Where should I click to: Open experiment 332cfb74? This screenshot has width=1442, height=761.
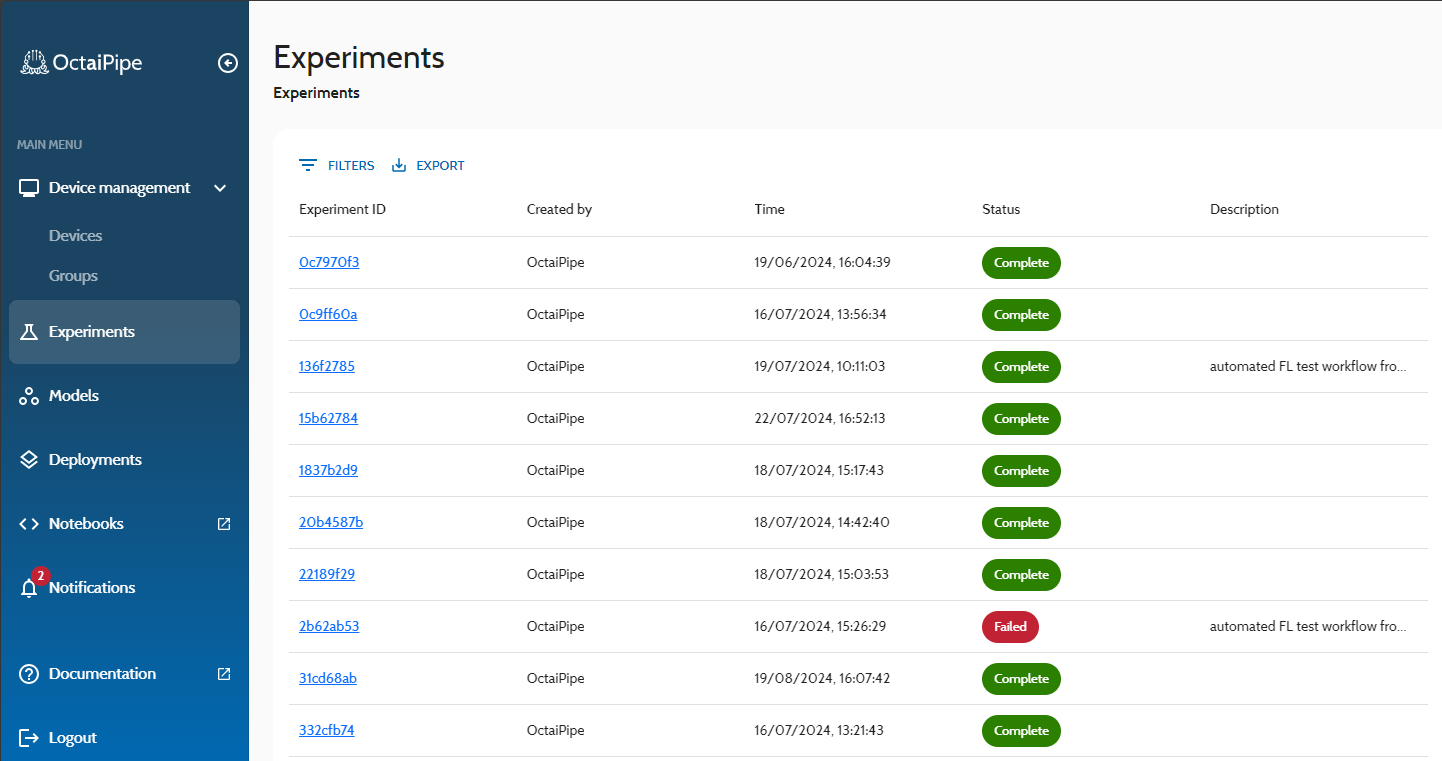[327, 731]
